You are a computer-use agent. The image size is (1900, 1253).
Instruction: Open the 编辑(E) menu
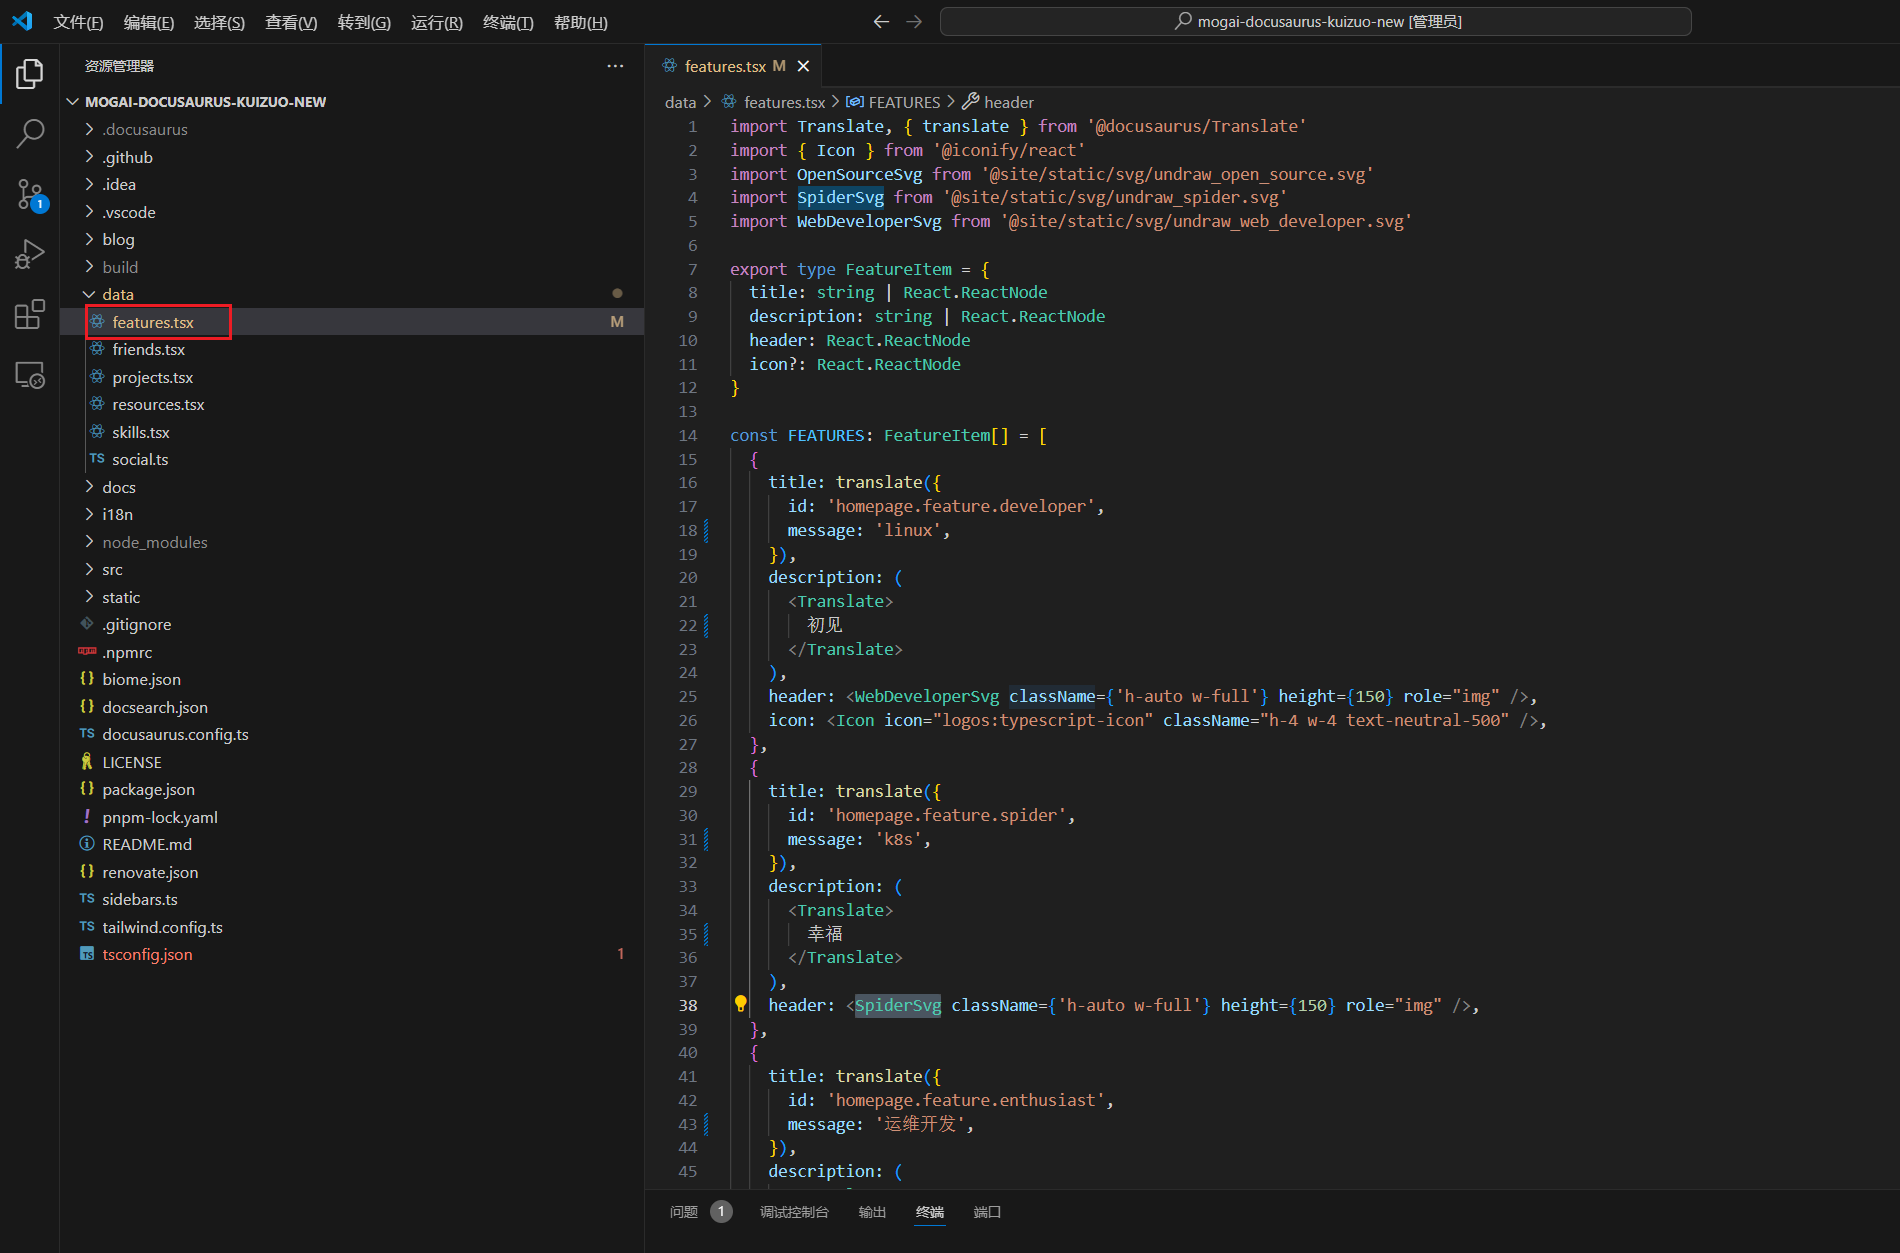149,22
